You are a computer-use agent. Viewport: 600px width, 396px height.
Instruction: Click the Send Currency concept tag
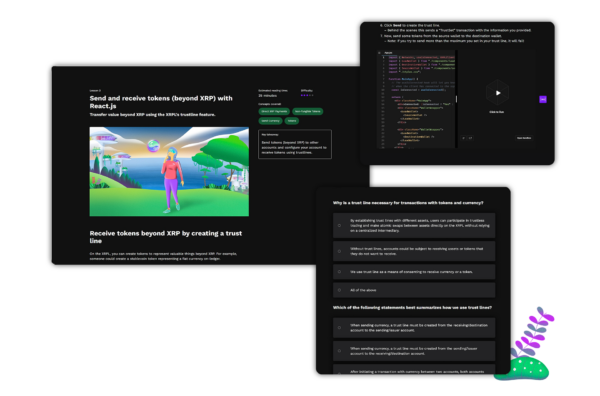[271, 121]
